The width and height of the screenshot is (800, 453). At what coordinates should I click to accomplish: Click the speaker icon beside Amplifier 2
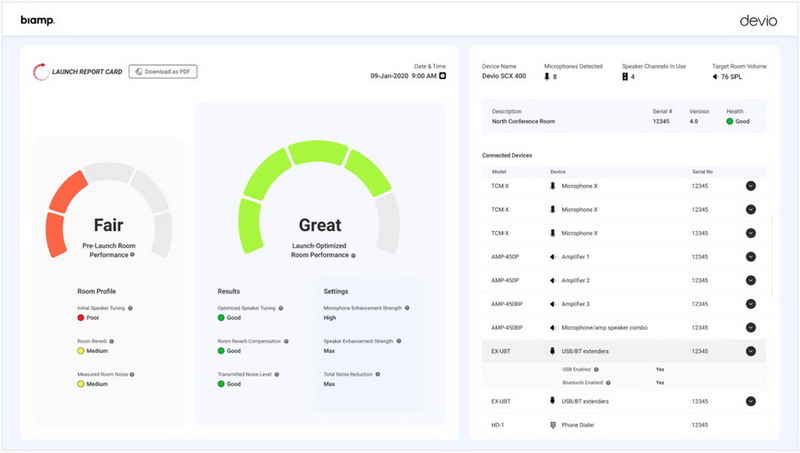pos(553,281)
